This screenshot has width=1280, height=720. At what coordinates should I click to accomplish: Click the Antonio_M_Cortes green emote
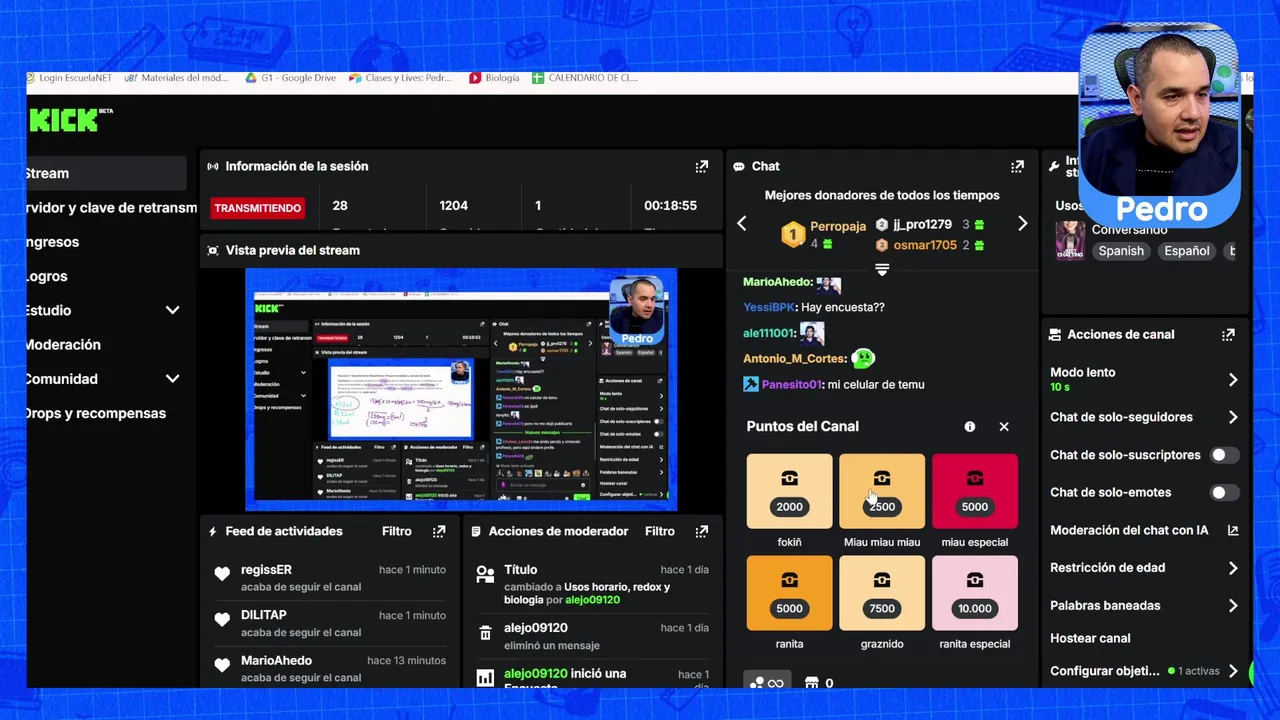point(863,358)
